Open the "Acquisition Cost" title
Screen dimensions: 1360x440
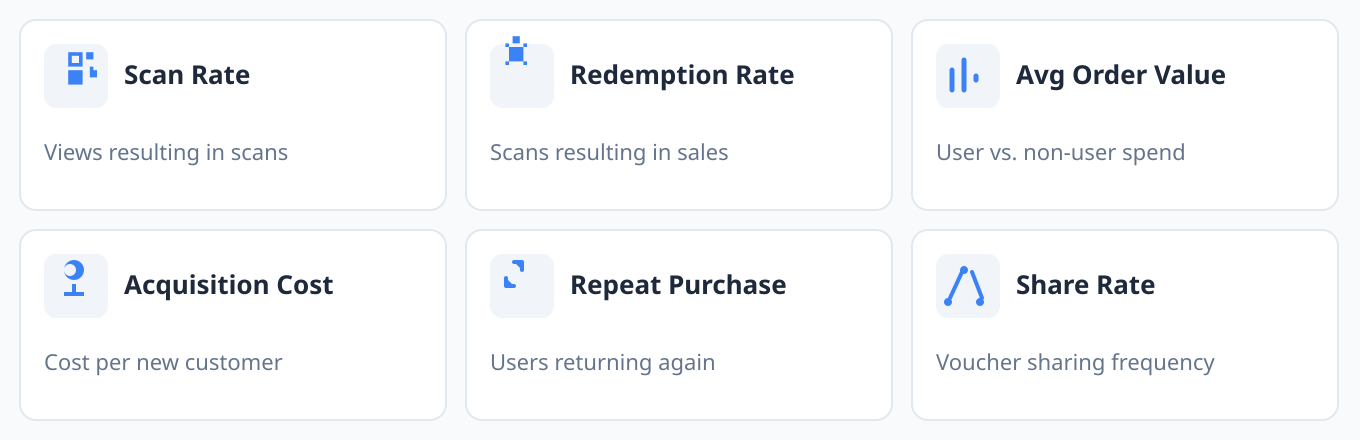point(228,286)
